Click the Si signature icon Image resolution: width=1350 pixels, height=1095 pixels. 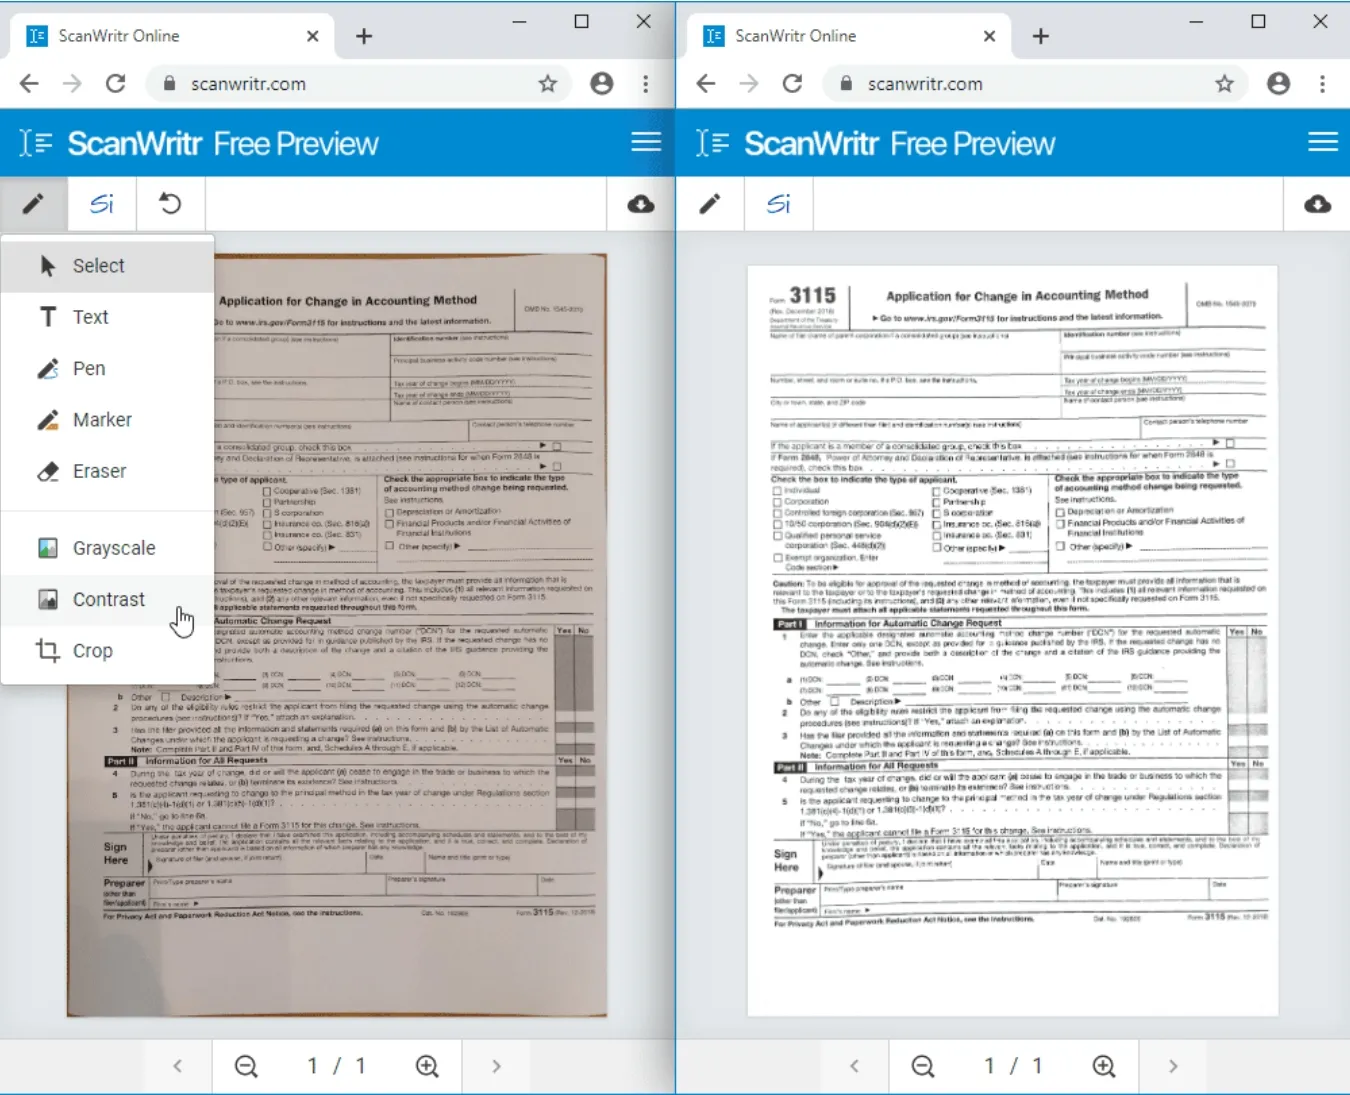pyautogui.click(x=101, y=203)
